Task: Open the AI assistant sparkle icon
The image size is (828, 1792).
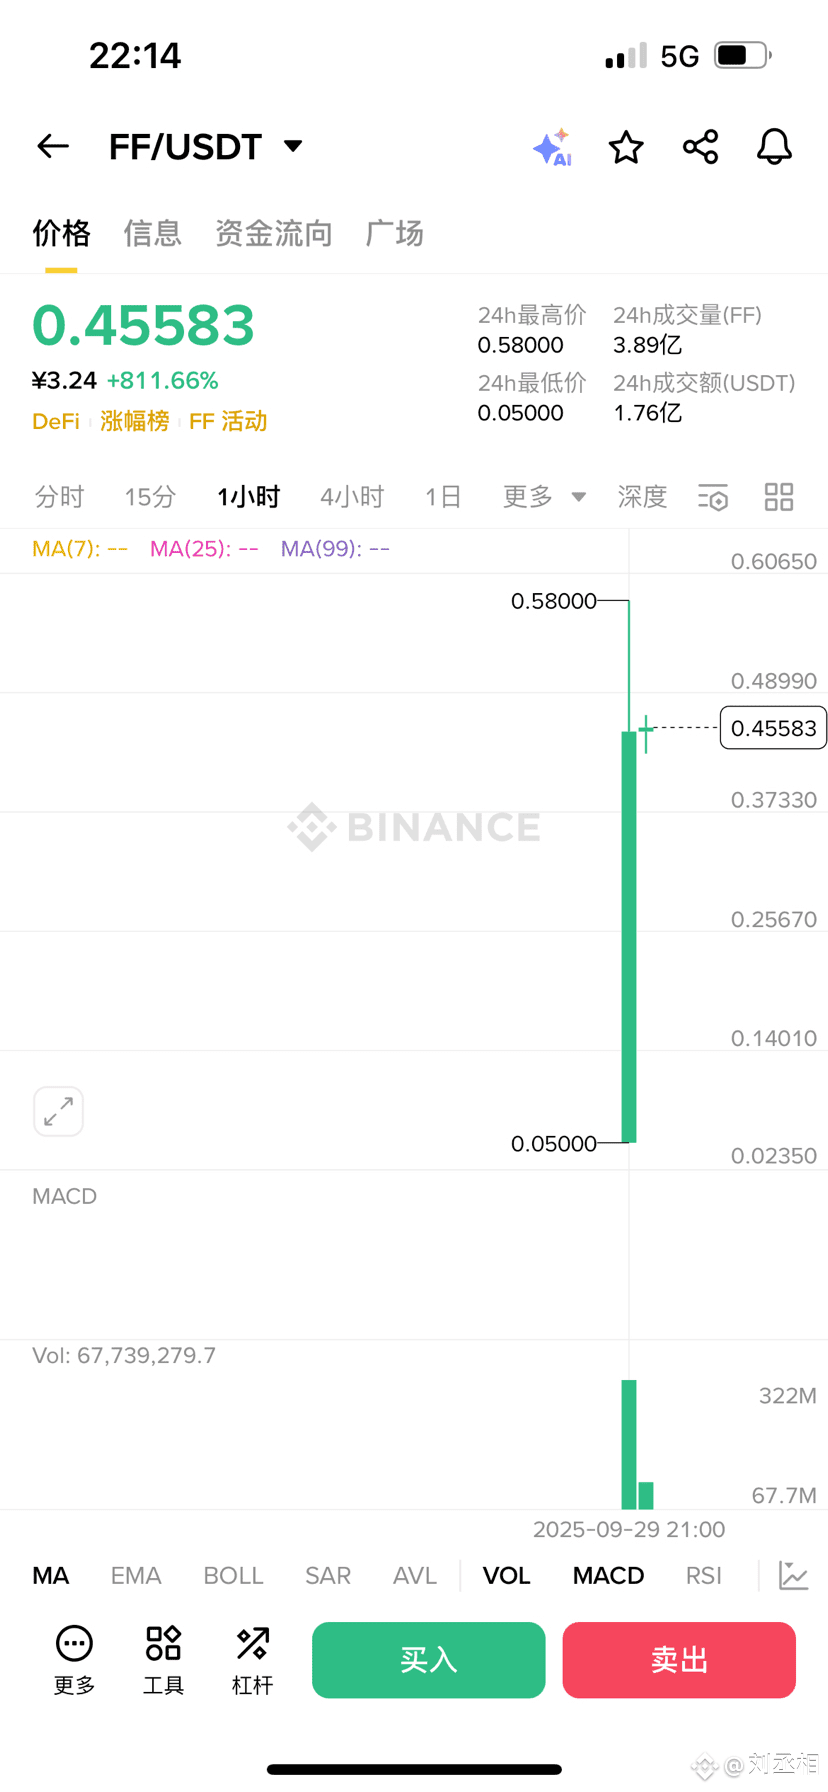Action: click(552, 147)
